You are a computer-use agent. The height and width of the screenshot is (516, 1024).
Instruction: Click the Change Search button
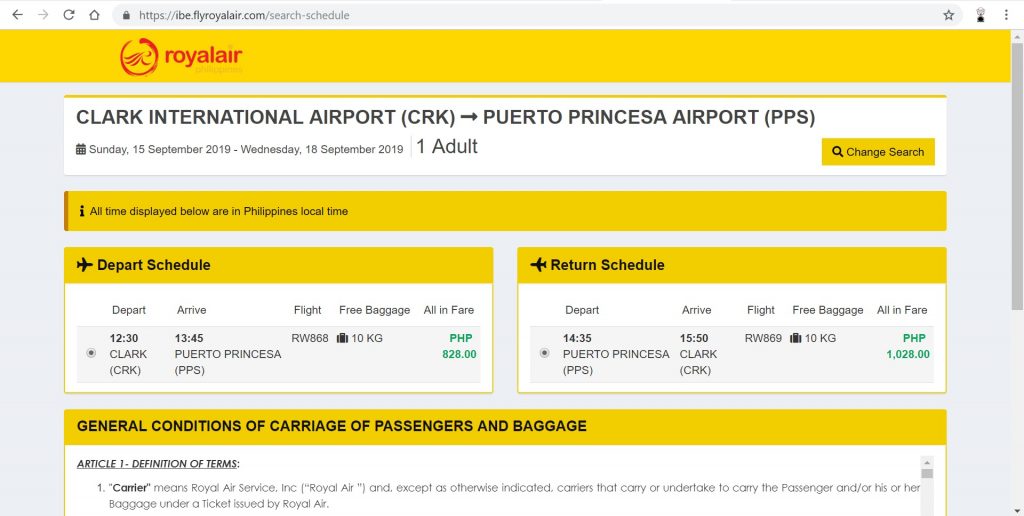pos(878,152)
